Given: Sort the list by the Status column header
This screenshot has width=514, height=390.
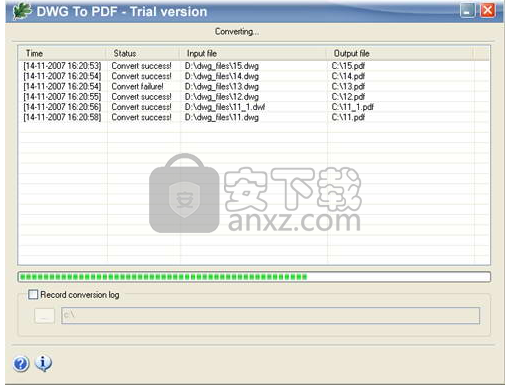Looking at the screenshot, I should coord(142,53).
